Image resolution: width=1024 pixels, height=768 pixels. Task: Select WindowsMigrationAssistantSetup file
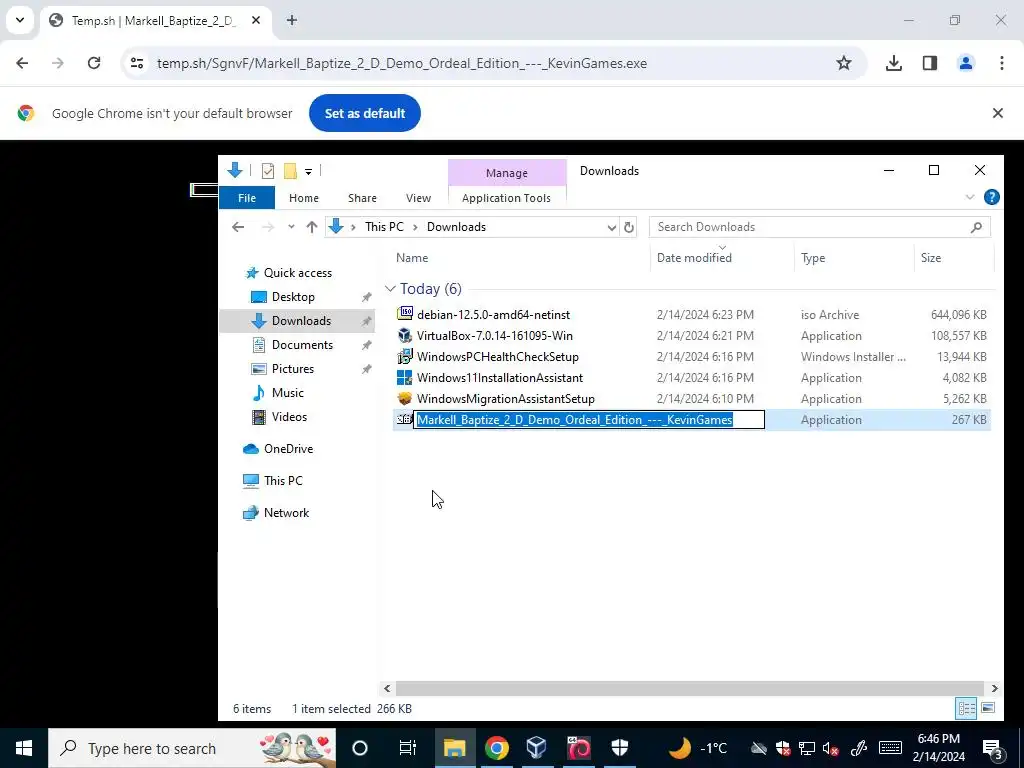pos(505,398)
